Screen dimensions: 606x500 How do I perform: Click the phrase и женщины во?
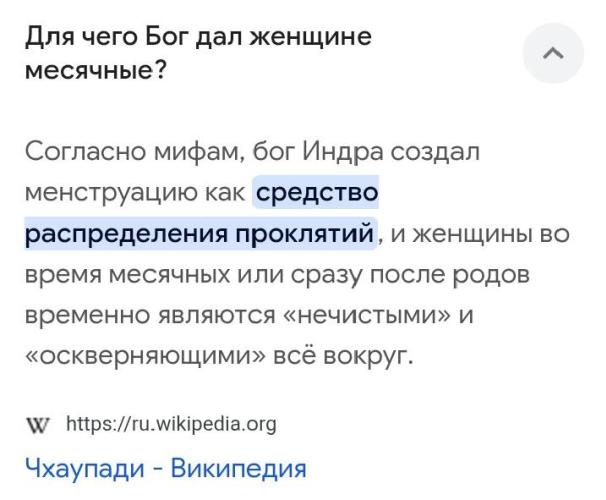480,234
